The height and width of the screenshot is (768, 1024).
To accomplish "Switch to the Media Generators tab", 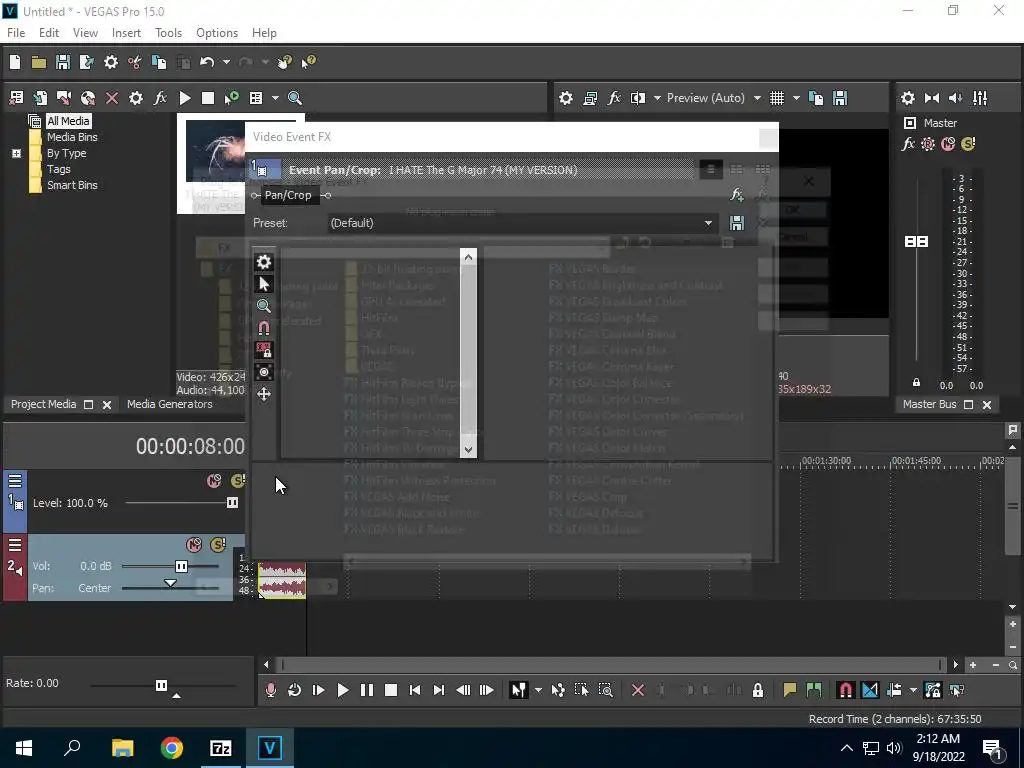I will 169,404.
